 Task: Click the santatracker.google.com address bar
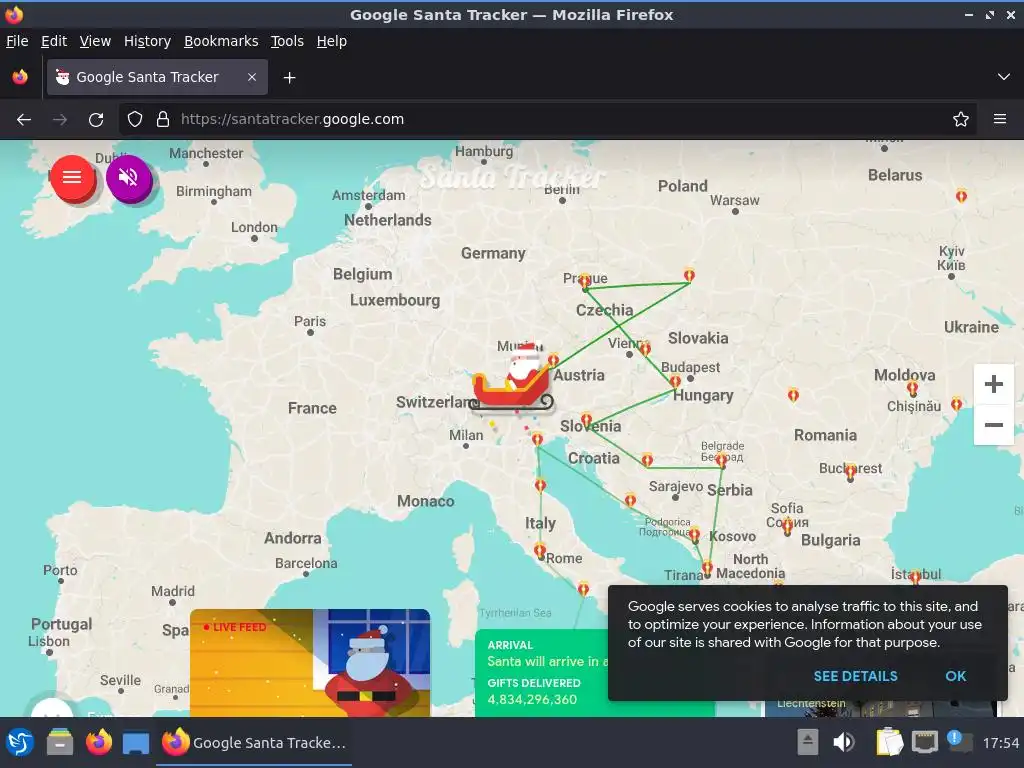coord(547,120)
